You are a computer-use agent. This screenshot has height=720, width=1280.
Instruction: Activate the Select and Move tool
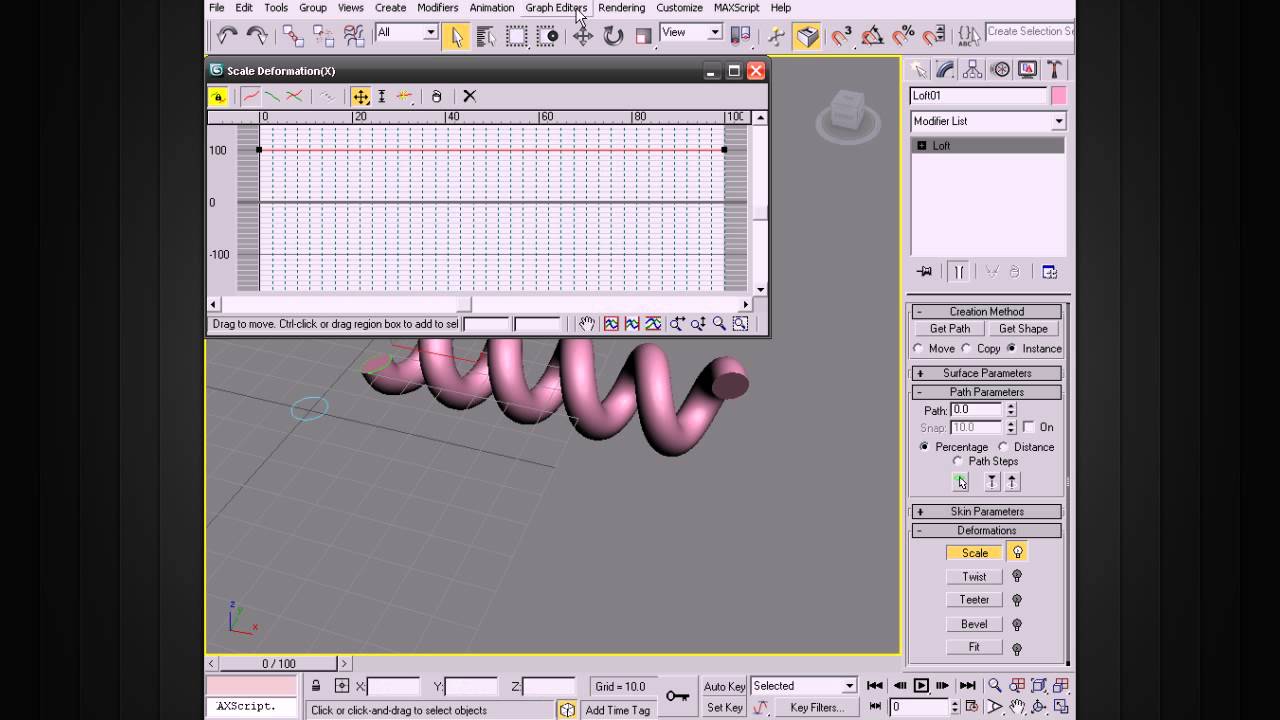click(x=583, y=36)
